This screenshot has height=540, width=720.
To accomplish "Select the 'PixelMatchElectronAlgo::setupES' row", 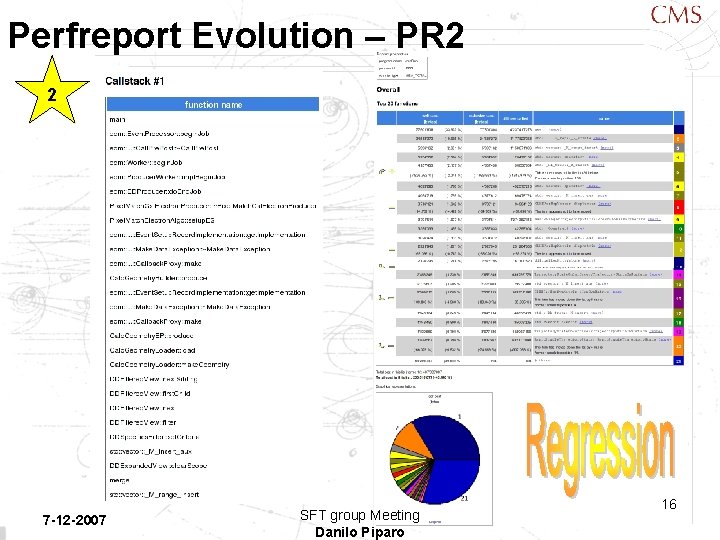I will (x=213, y=220).
